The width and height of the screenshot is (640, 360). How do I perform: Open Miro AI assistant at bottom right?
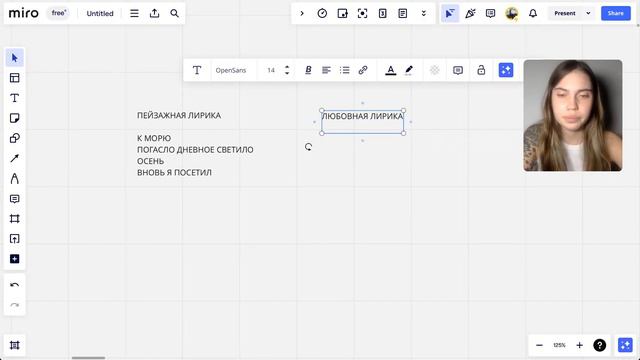pyautogui.click(x=625, y=345)
